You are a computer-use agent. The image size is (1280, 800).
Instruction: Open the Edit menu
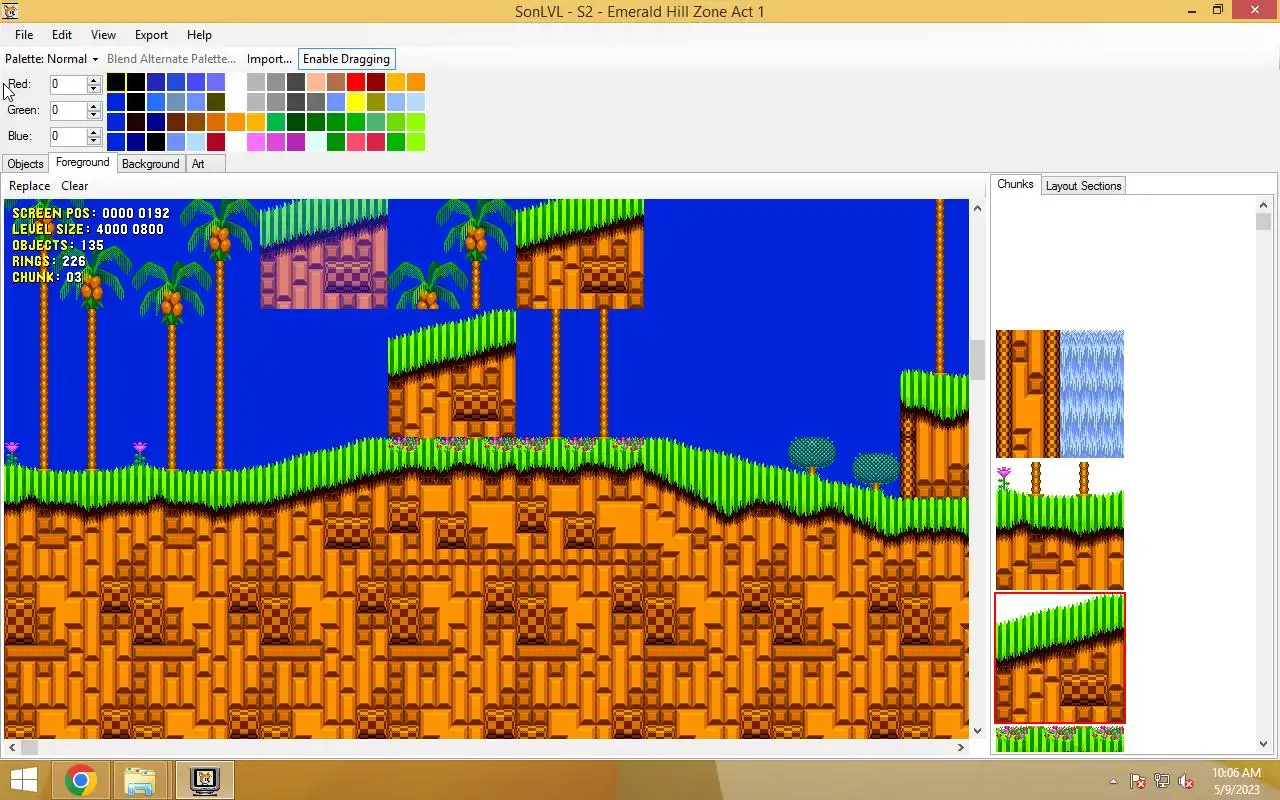pyautogui.click(x=62, y=35)
